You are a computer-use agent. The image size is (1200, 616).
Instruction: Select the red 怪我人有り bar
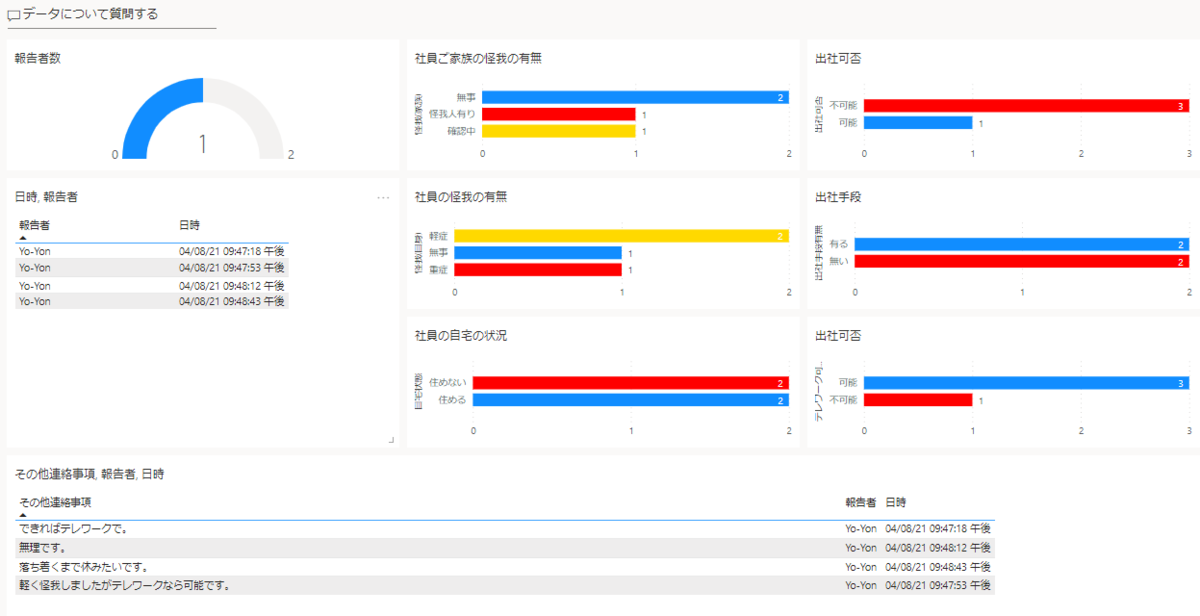click(x=559, y=114)
